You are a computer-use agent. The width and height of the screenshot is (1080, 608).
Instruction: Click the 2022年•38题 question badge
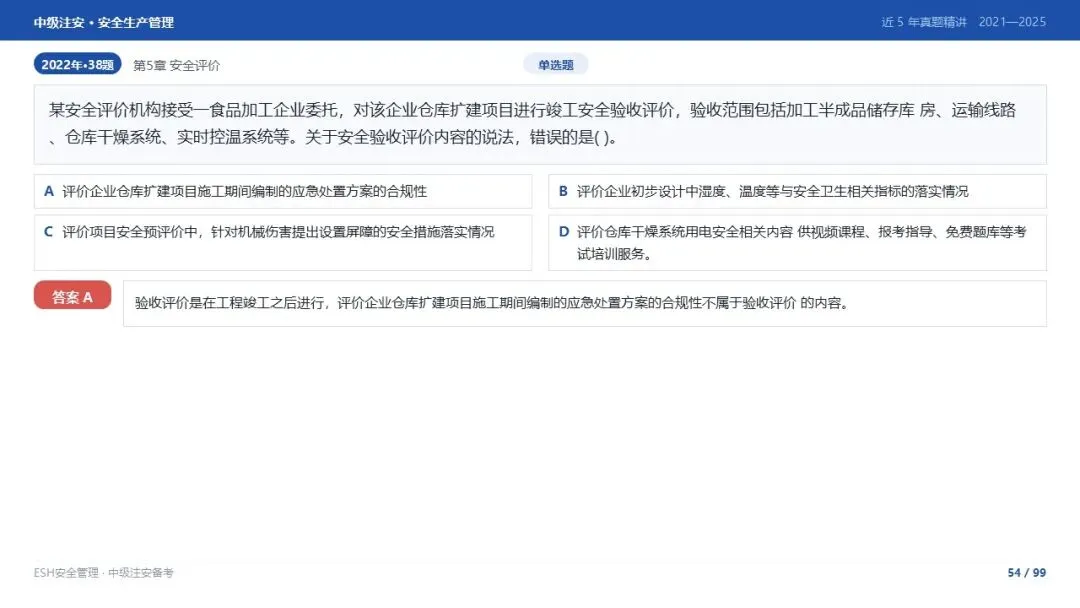pos(77,64)
